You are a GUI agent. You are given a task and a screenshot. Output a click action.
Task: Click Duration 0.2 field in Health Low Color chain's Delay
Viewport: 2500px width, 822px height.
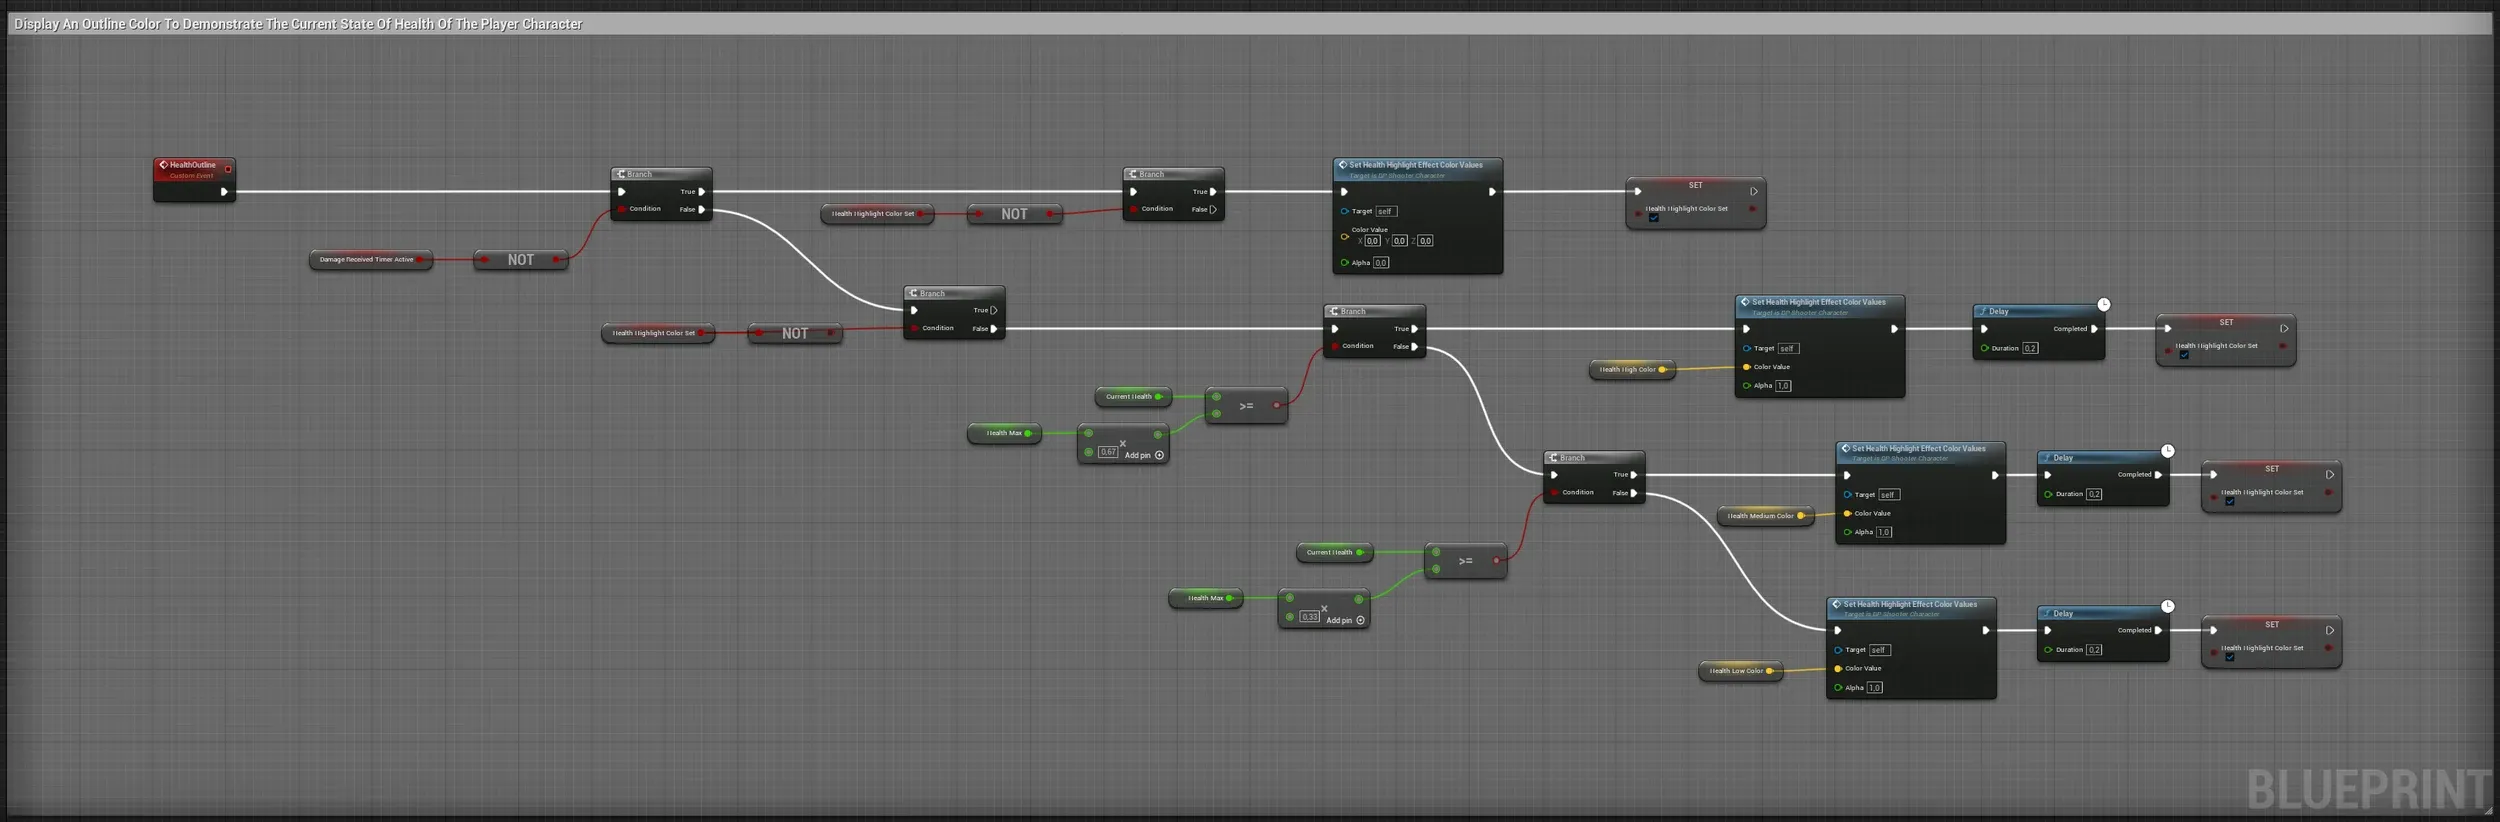point(2094,650)
